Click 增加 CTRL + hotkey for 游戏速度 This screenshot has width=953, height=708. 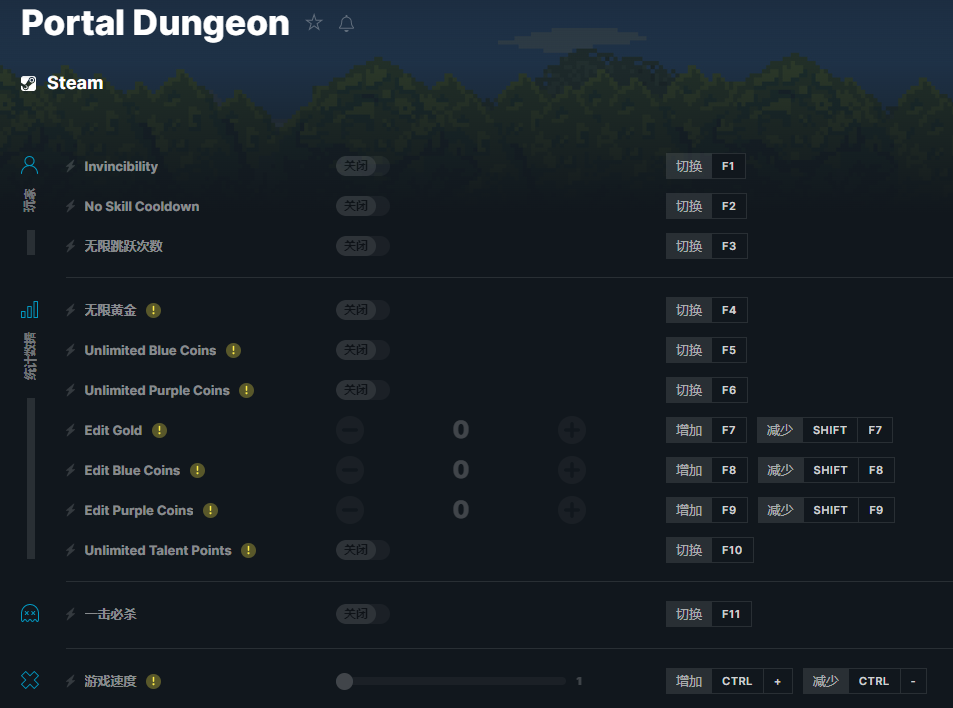click(729, 681)
